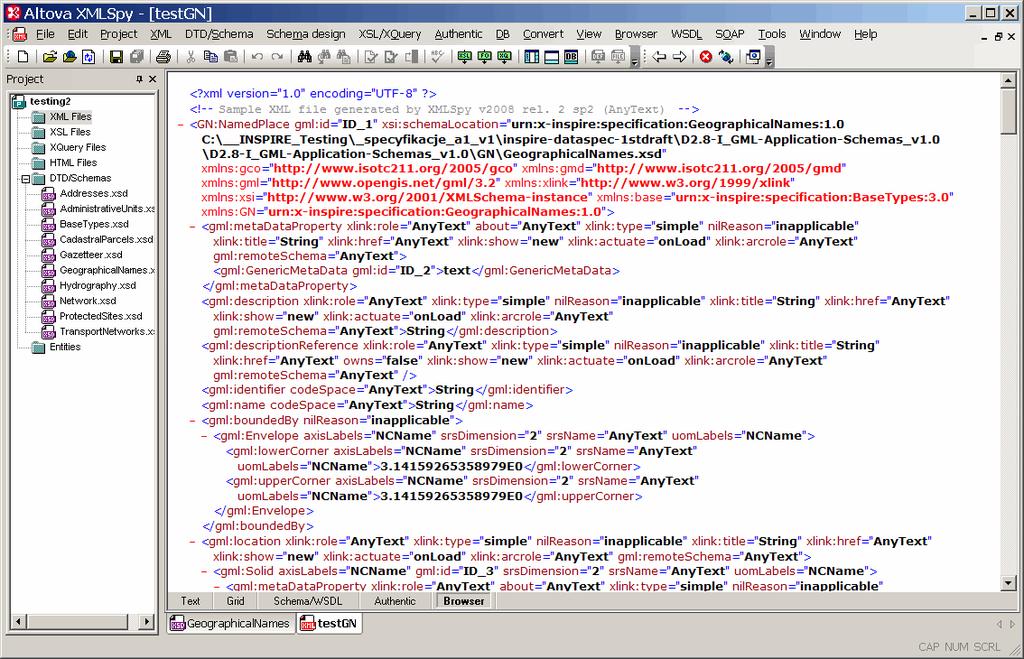
Task: Run XSL transformation with XSL icon
Action: (x=464, y=57)
